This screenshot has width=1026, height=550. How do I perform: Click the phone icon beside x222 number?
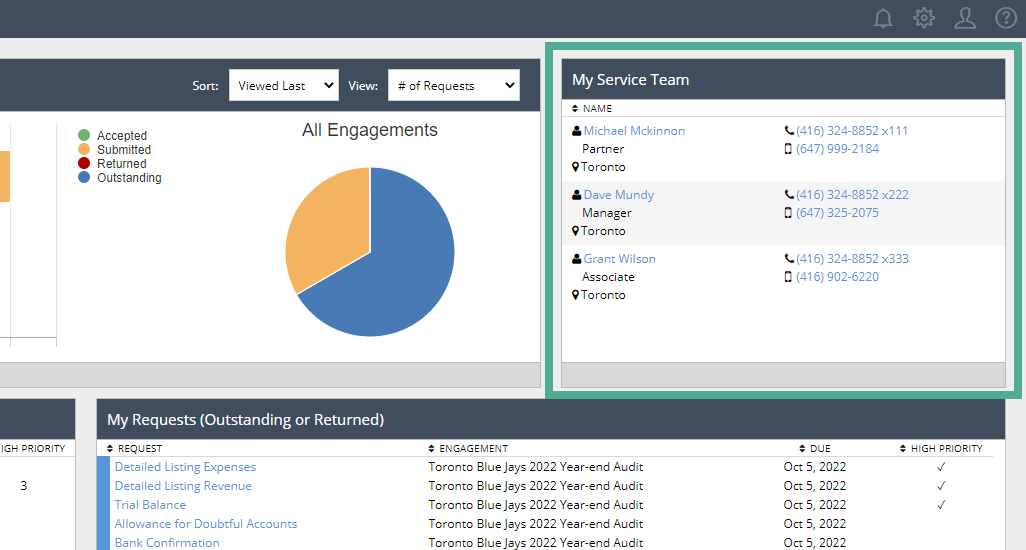(789, 195)
